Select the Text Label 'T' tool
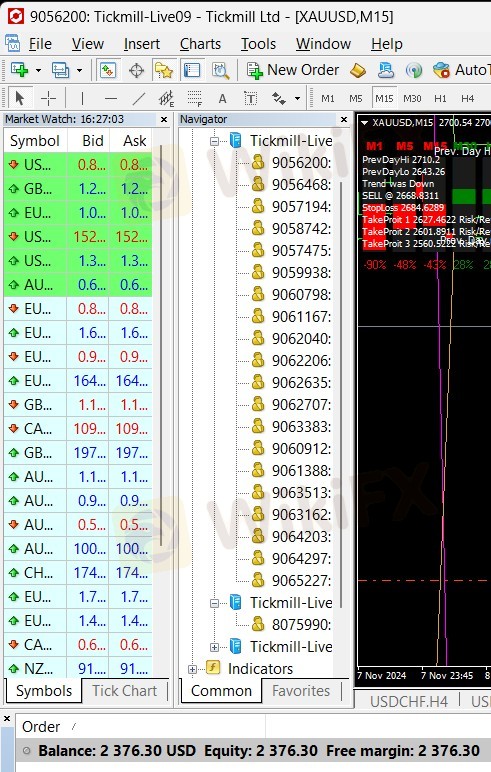Screen dimensions: 491x772 pos(251,98)
